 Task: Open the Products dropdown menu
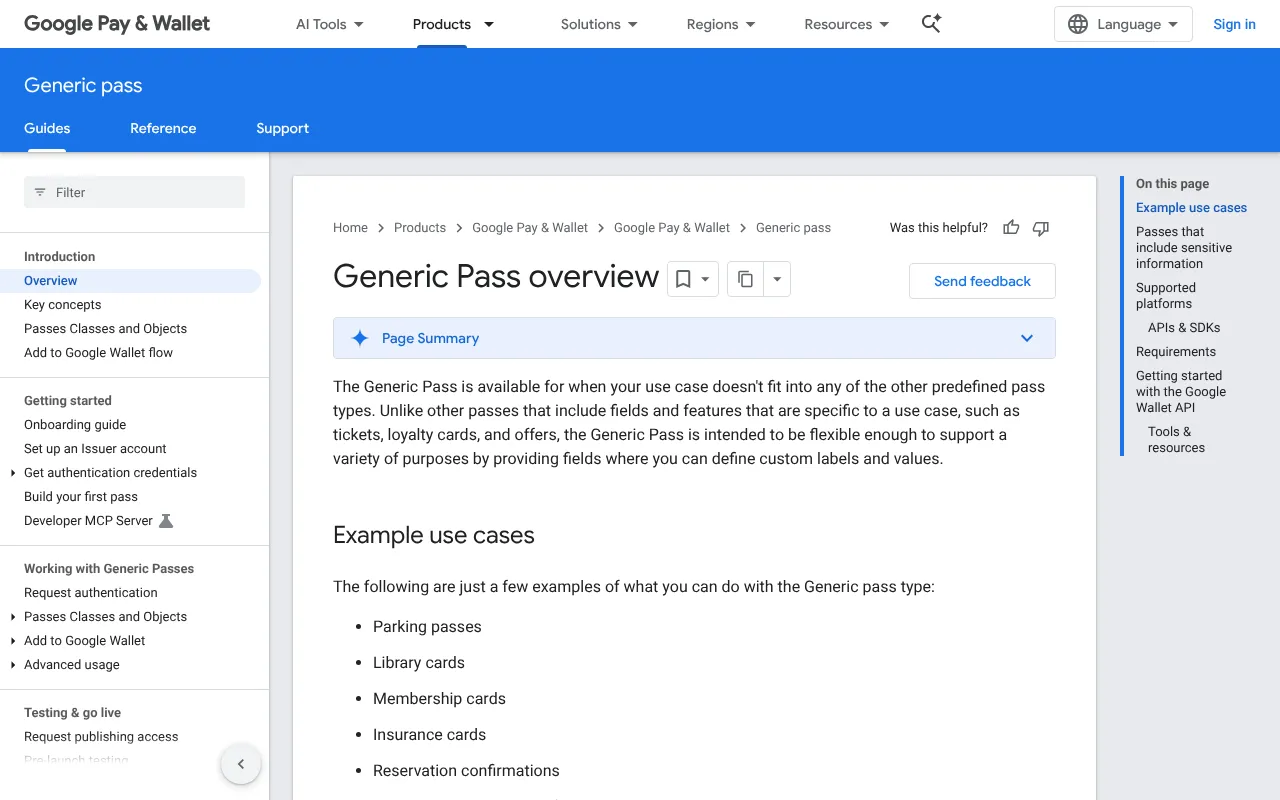(x=454, y=24)
